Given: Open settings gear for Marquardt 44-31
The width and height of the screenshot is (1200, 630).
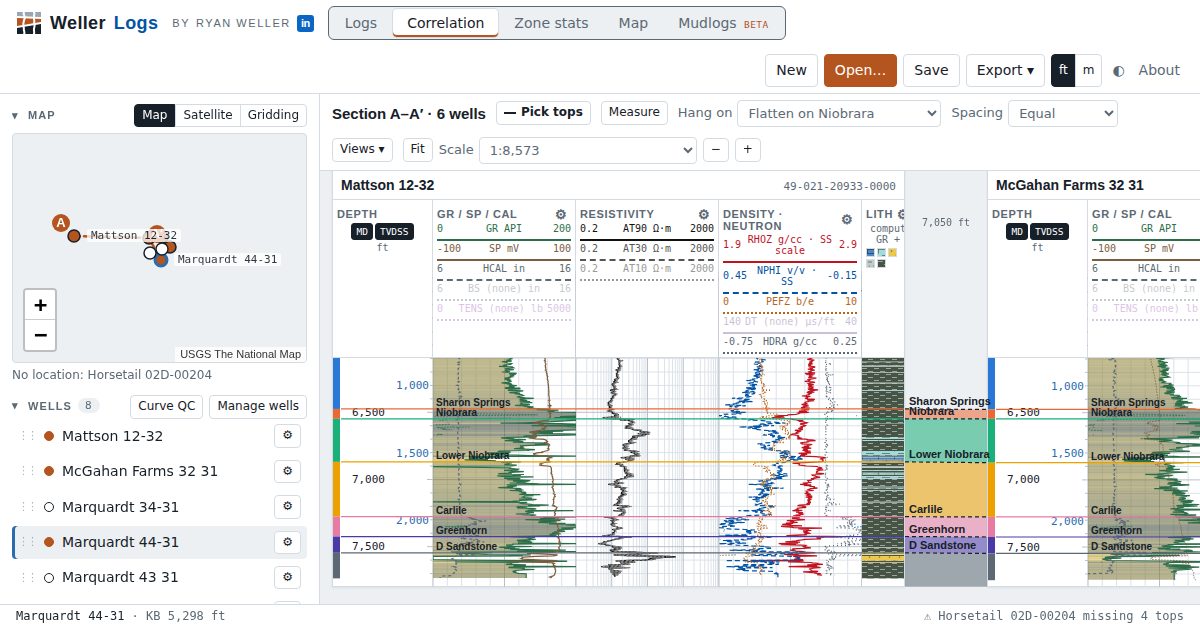Looking at the screenshot, I should point(288,542).
